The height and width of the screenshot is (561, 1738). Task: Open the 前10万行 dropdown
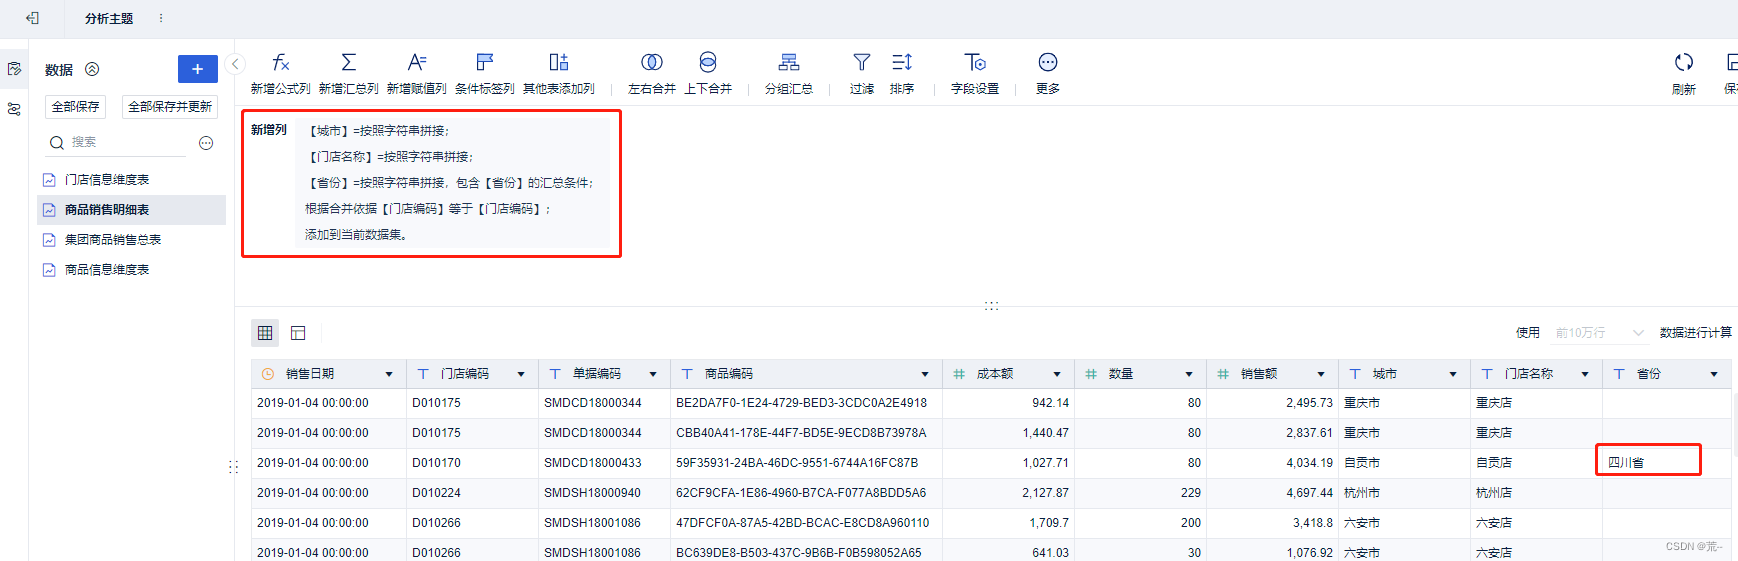(1599, 333)
